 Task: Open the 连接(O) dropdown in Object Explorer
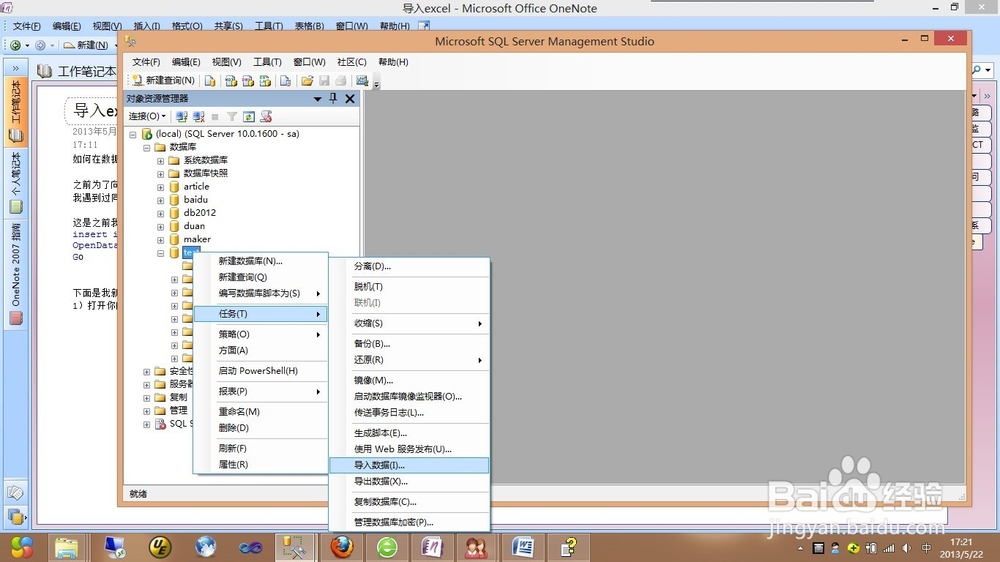point(147,116)
